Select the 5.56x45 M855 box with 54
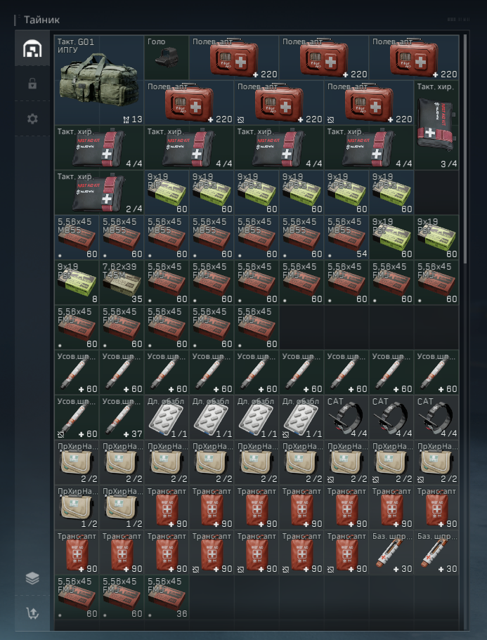Screen dimensions: 487x640 347,238
